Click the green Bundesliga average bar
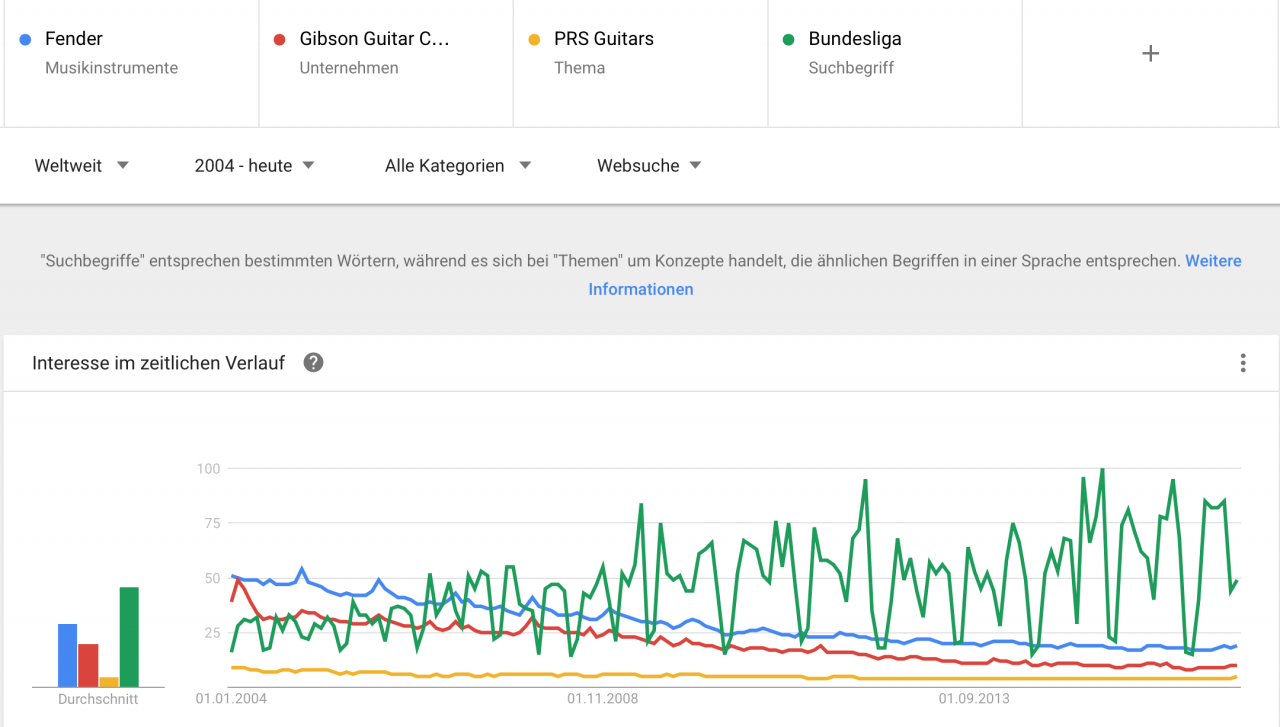 point(129,636)
